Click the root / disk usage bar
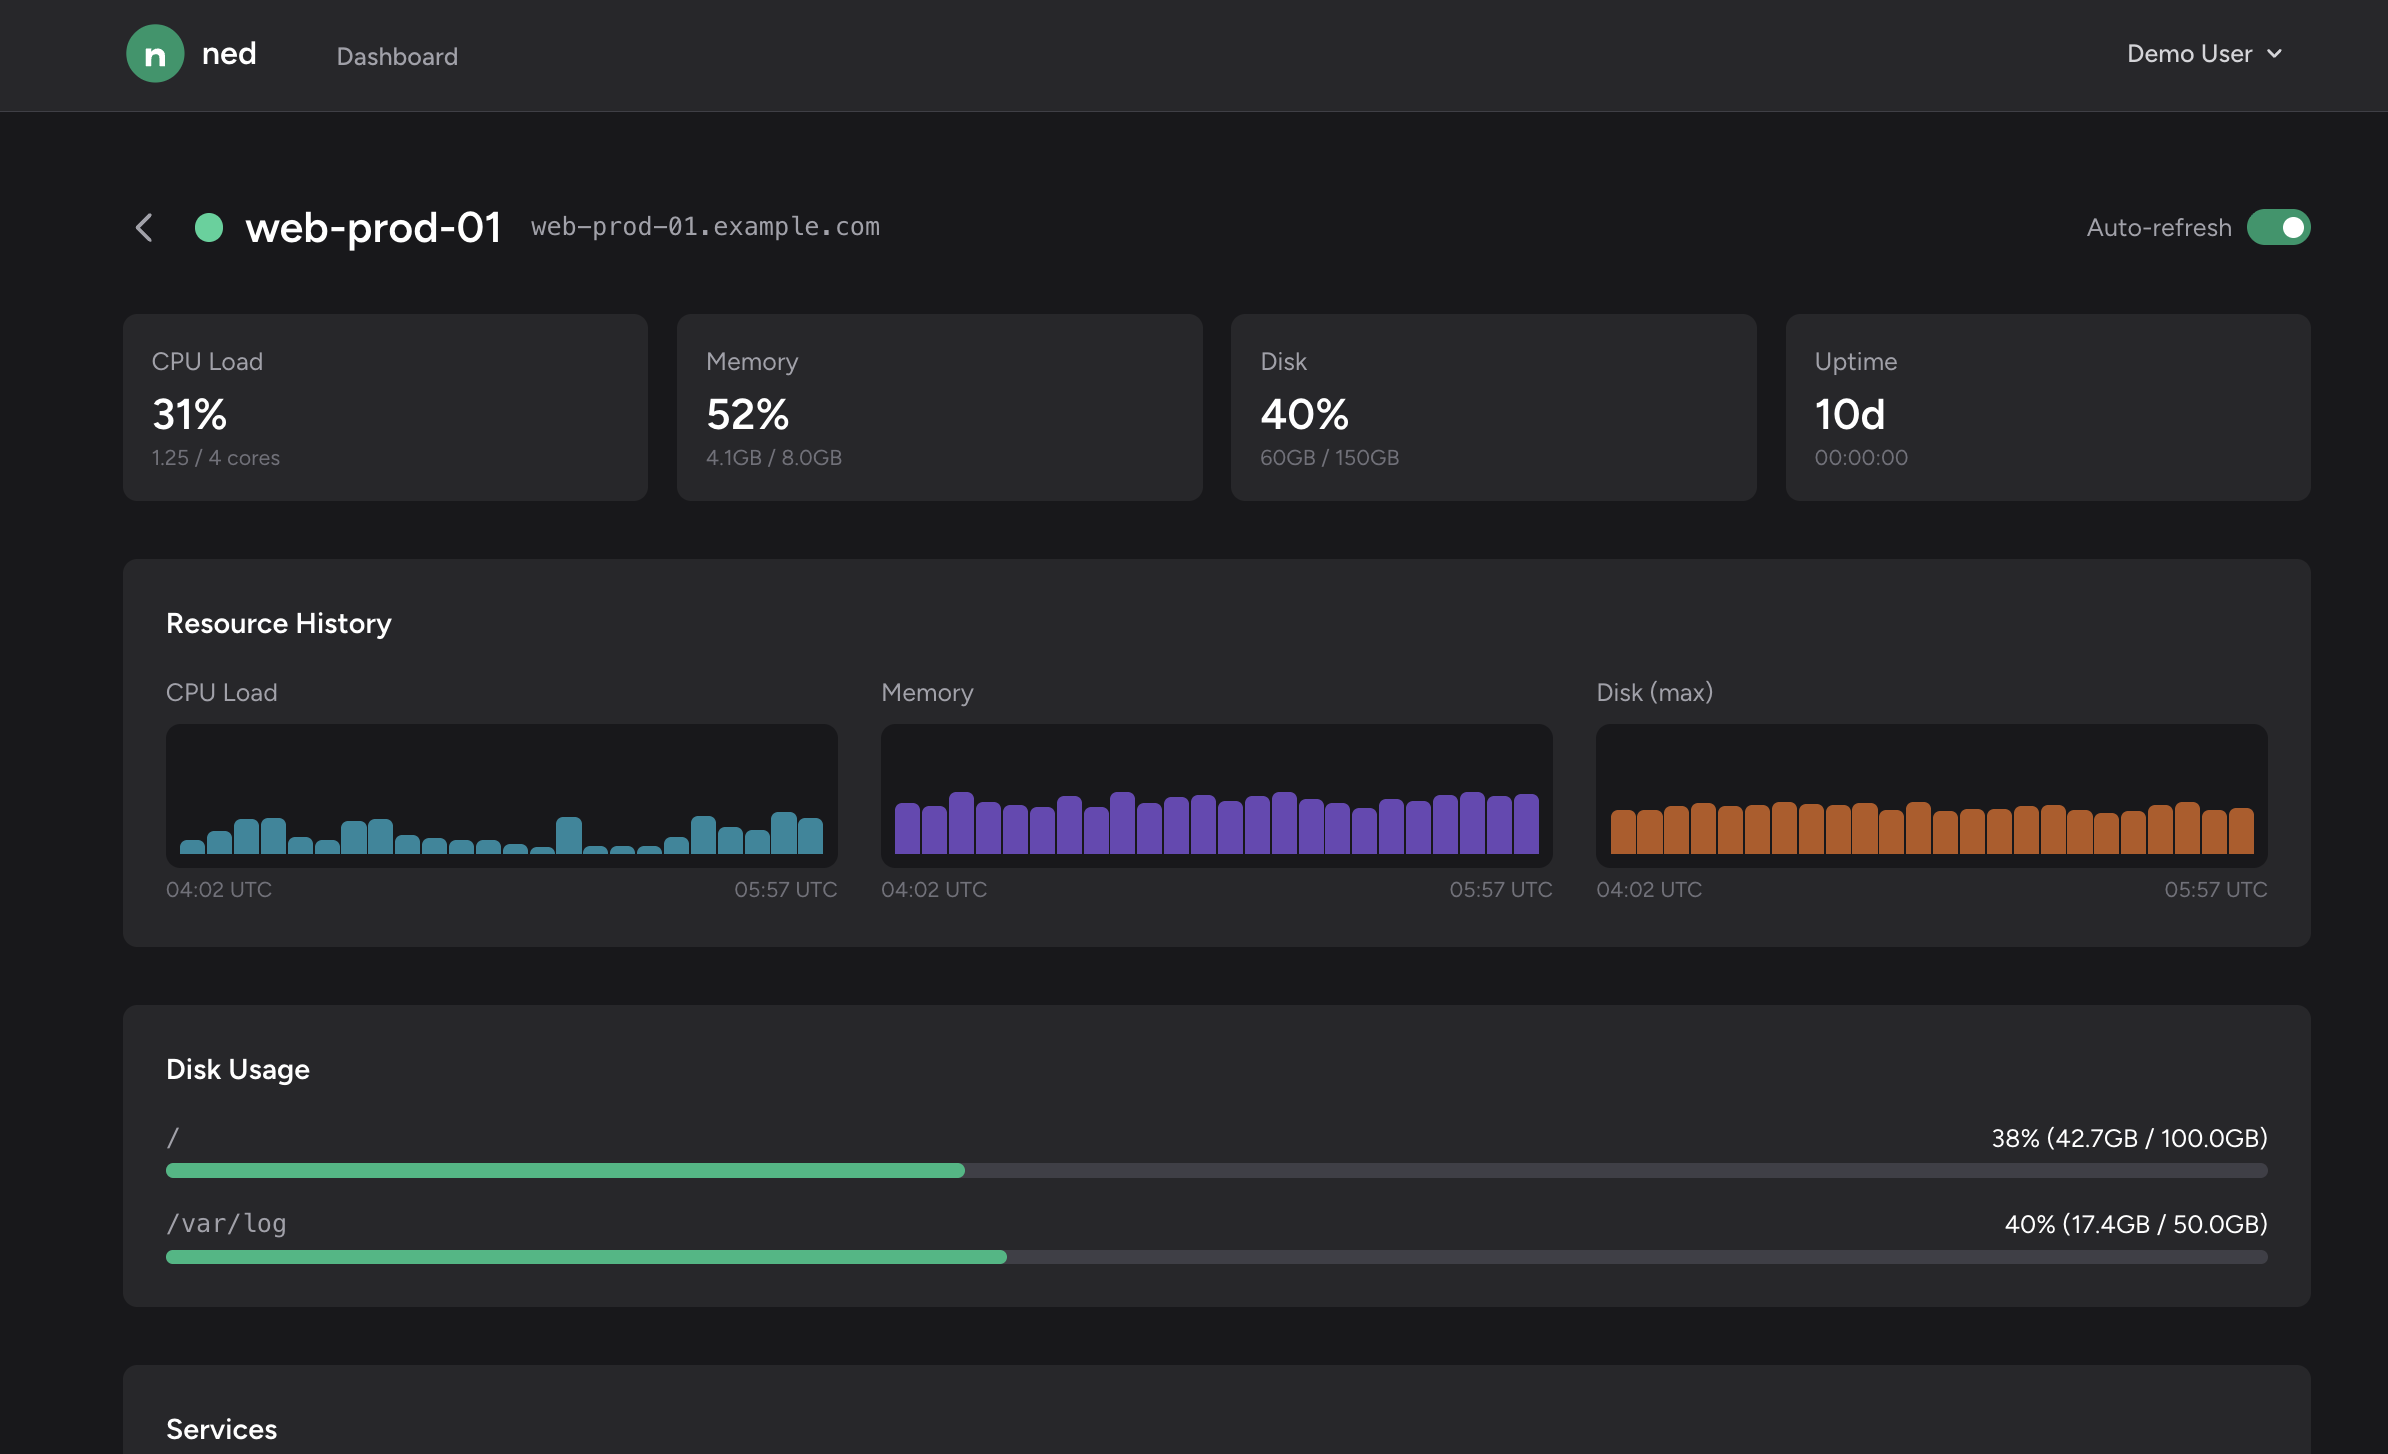 tap(1216, 1170)
